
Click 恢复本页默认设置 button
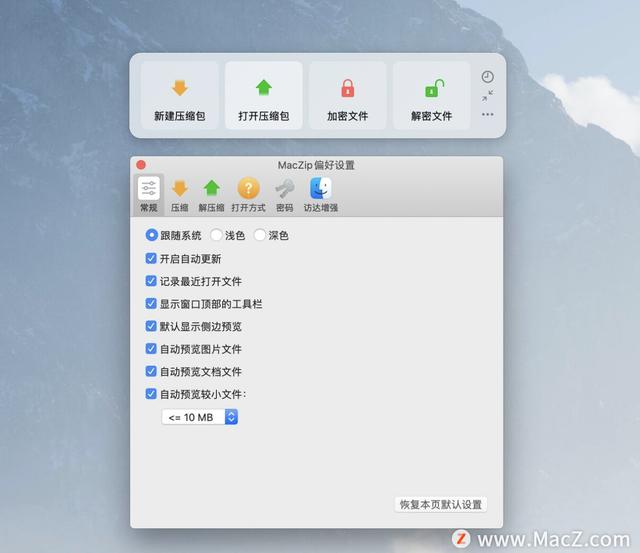pos(441,504)
